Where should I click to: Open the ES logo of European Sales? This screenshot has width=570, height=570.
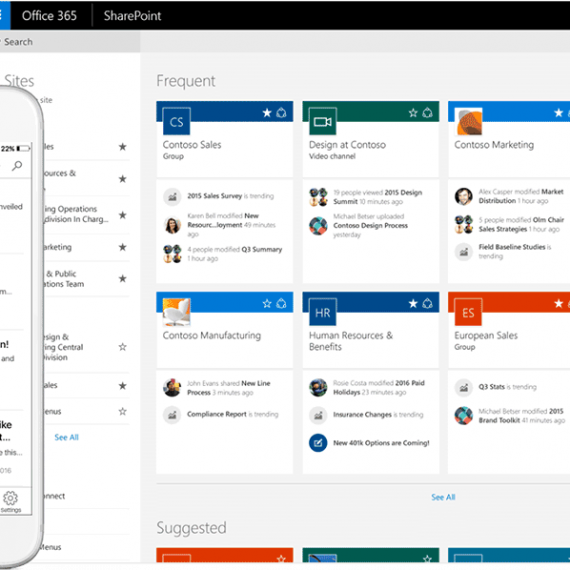468,312
